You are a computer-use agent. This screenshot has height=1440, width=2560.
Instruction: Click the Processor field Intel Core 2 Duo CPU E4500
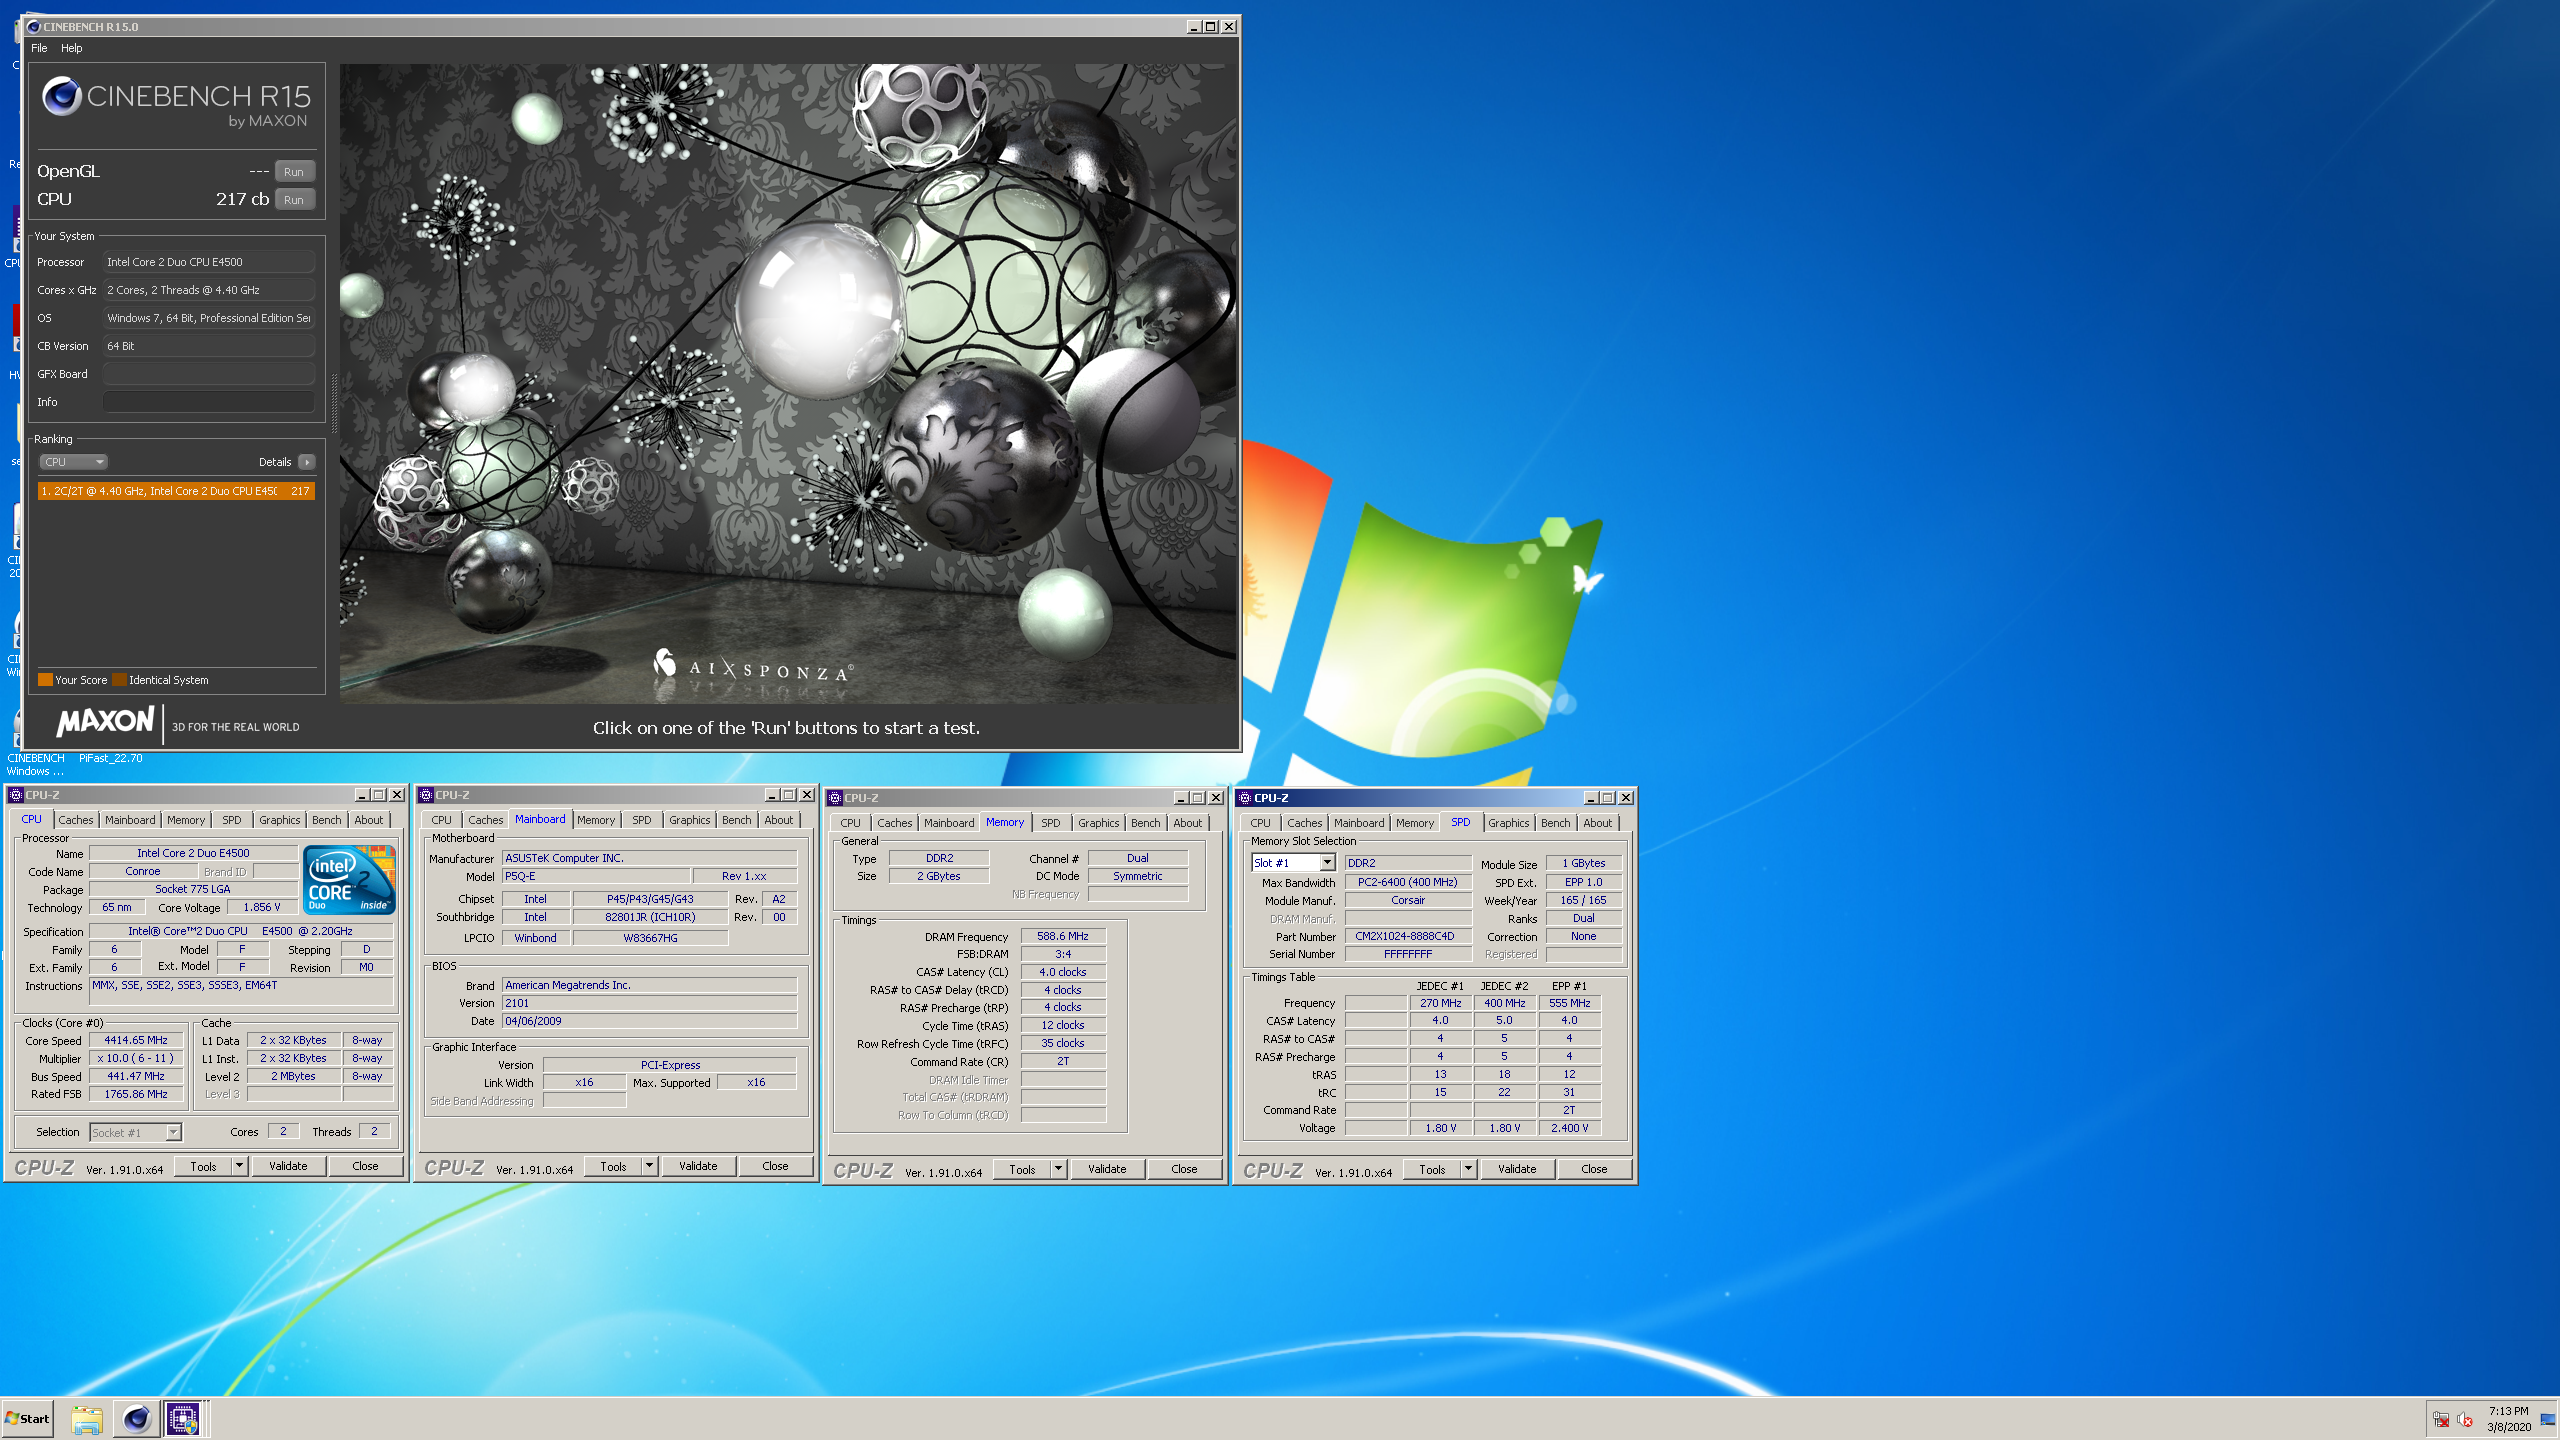tap(209, 262)
